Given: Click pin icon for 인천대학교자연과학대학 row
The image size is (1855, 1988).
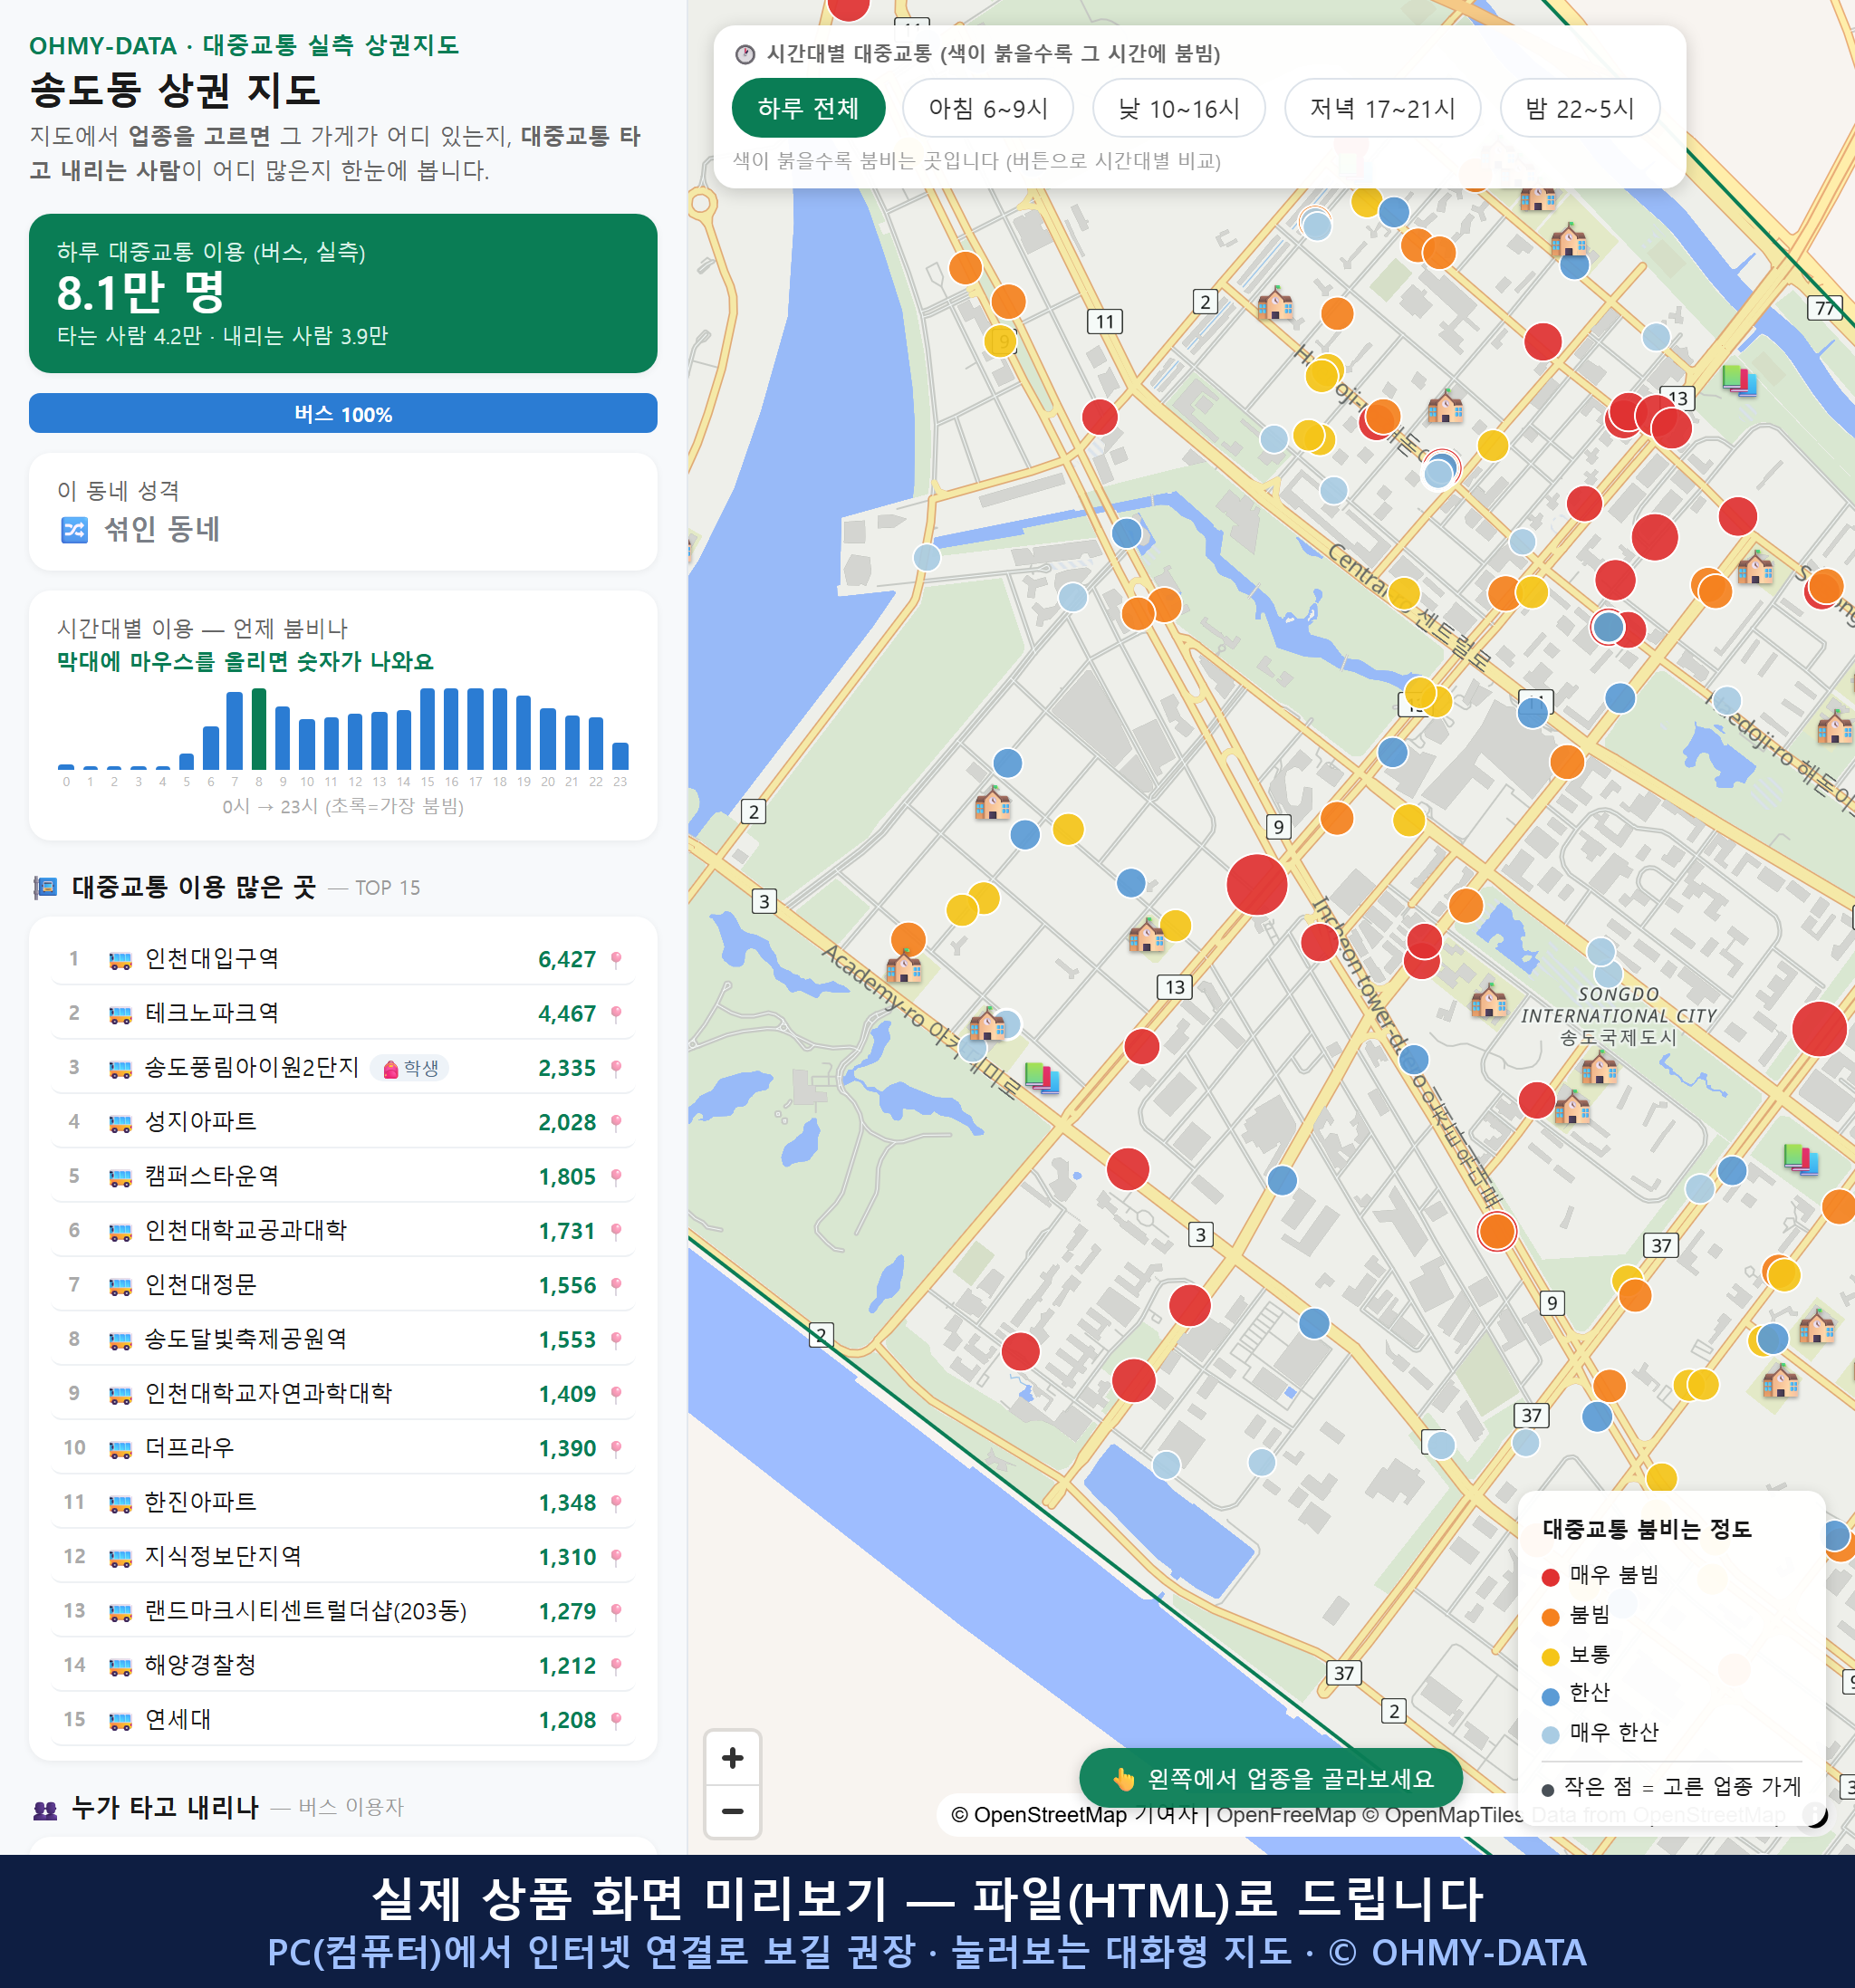Looking at the screenshot, I should pos(616,1394).
